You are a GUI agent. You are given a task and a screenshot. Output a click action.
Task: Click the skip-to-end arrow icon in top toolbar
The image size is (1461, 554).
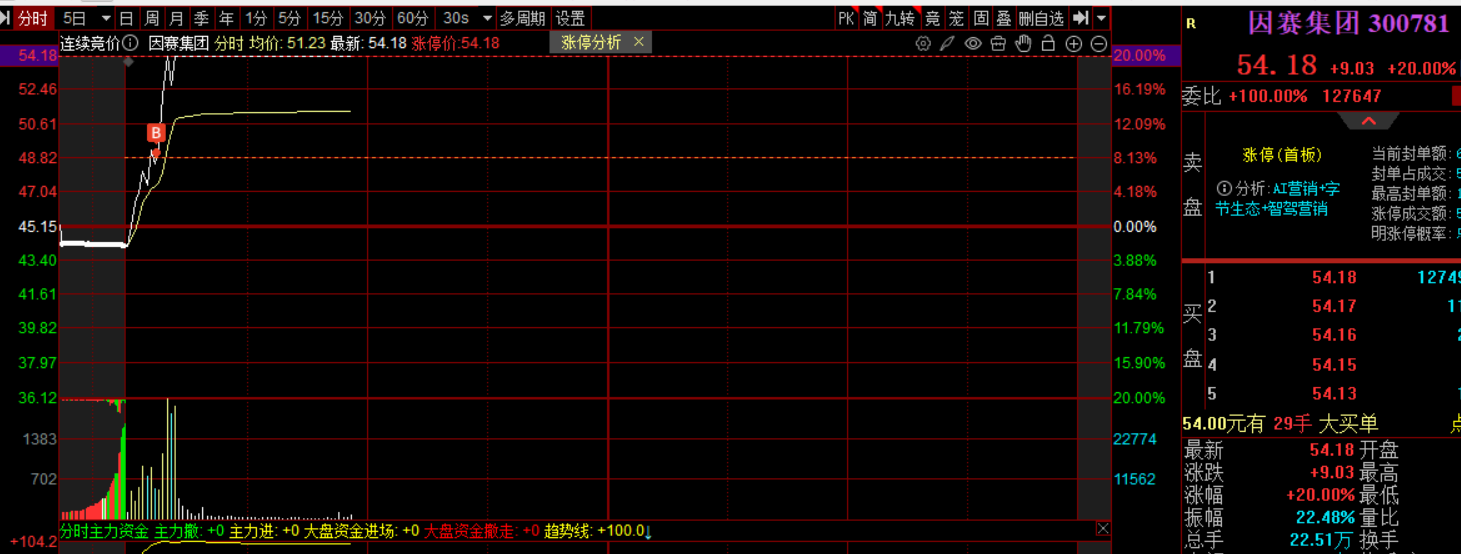click(1080, 18)
